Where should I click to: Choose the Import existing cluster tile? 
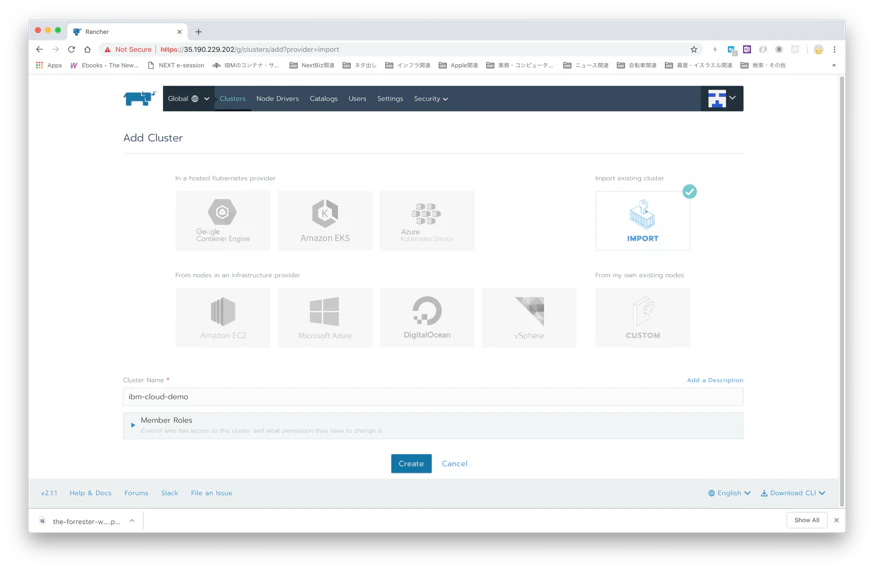[642, 221]
